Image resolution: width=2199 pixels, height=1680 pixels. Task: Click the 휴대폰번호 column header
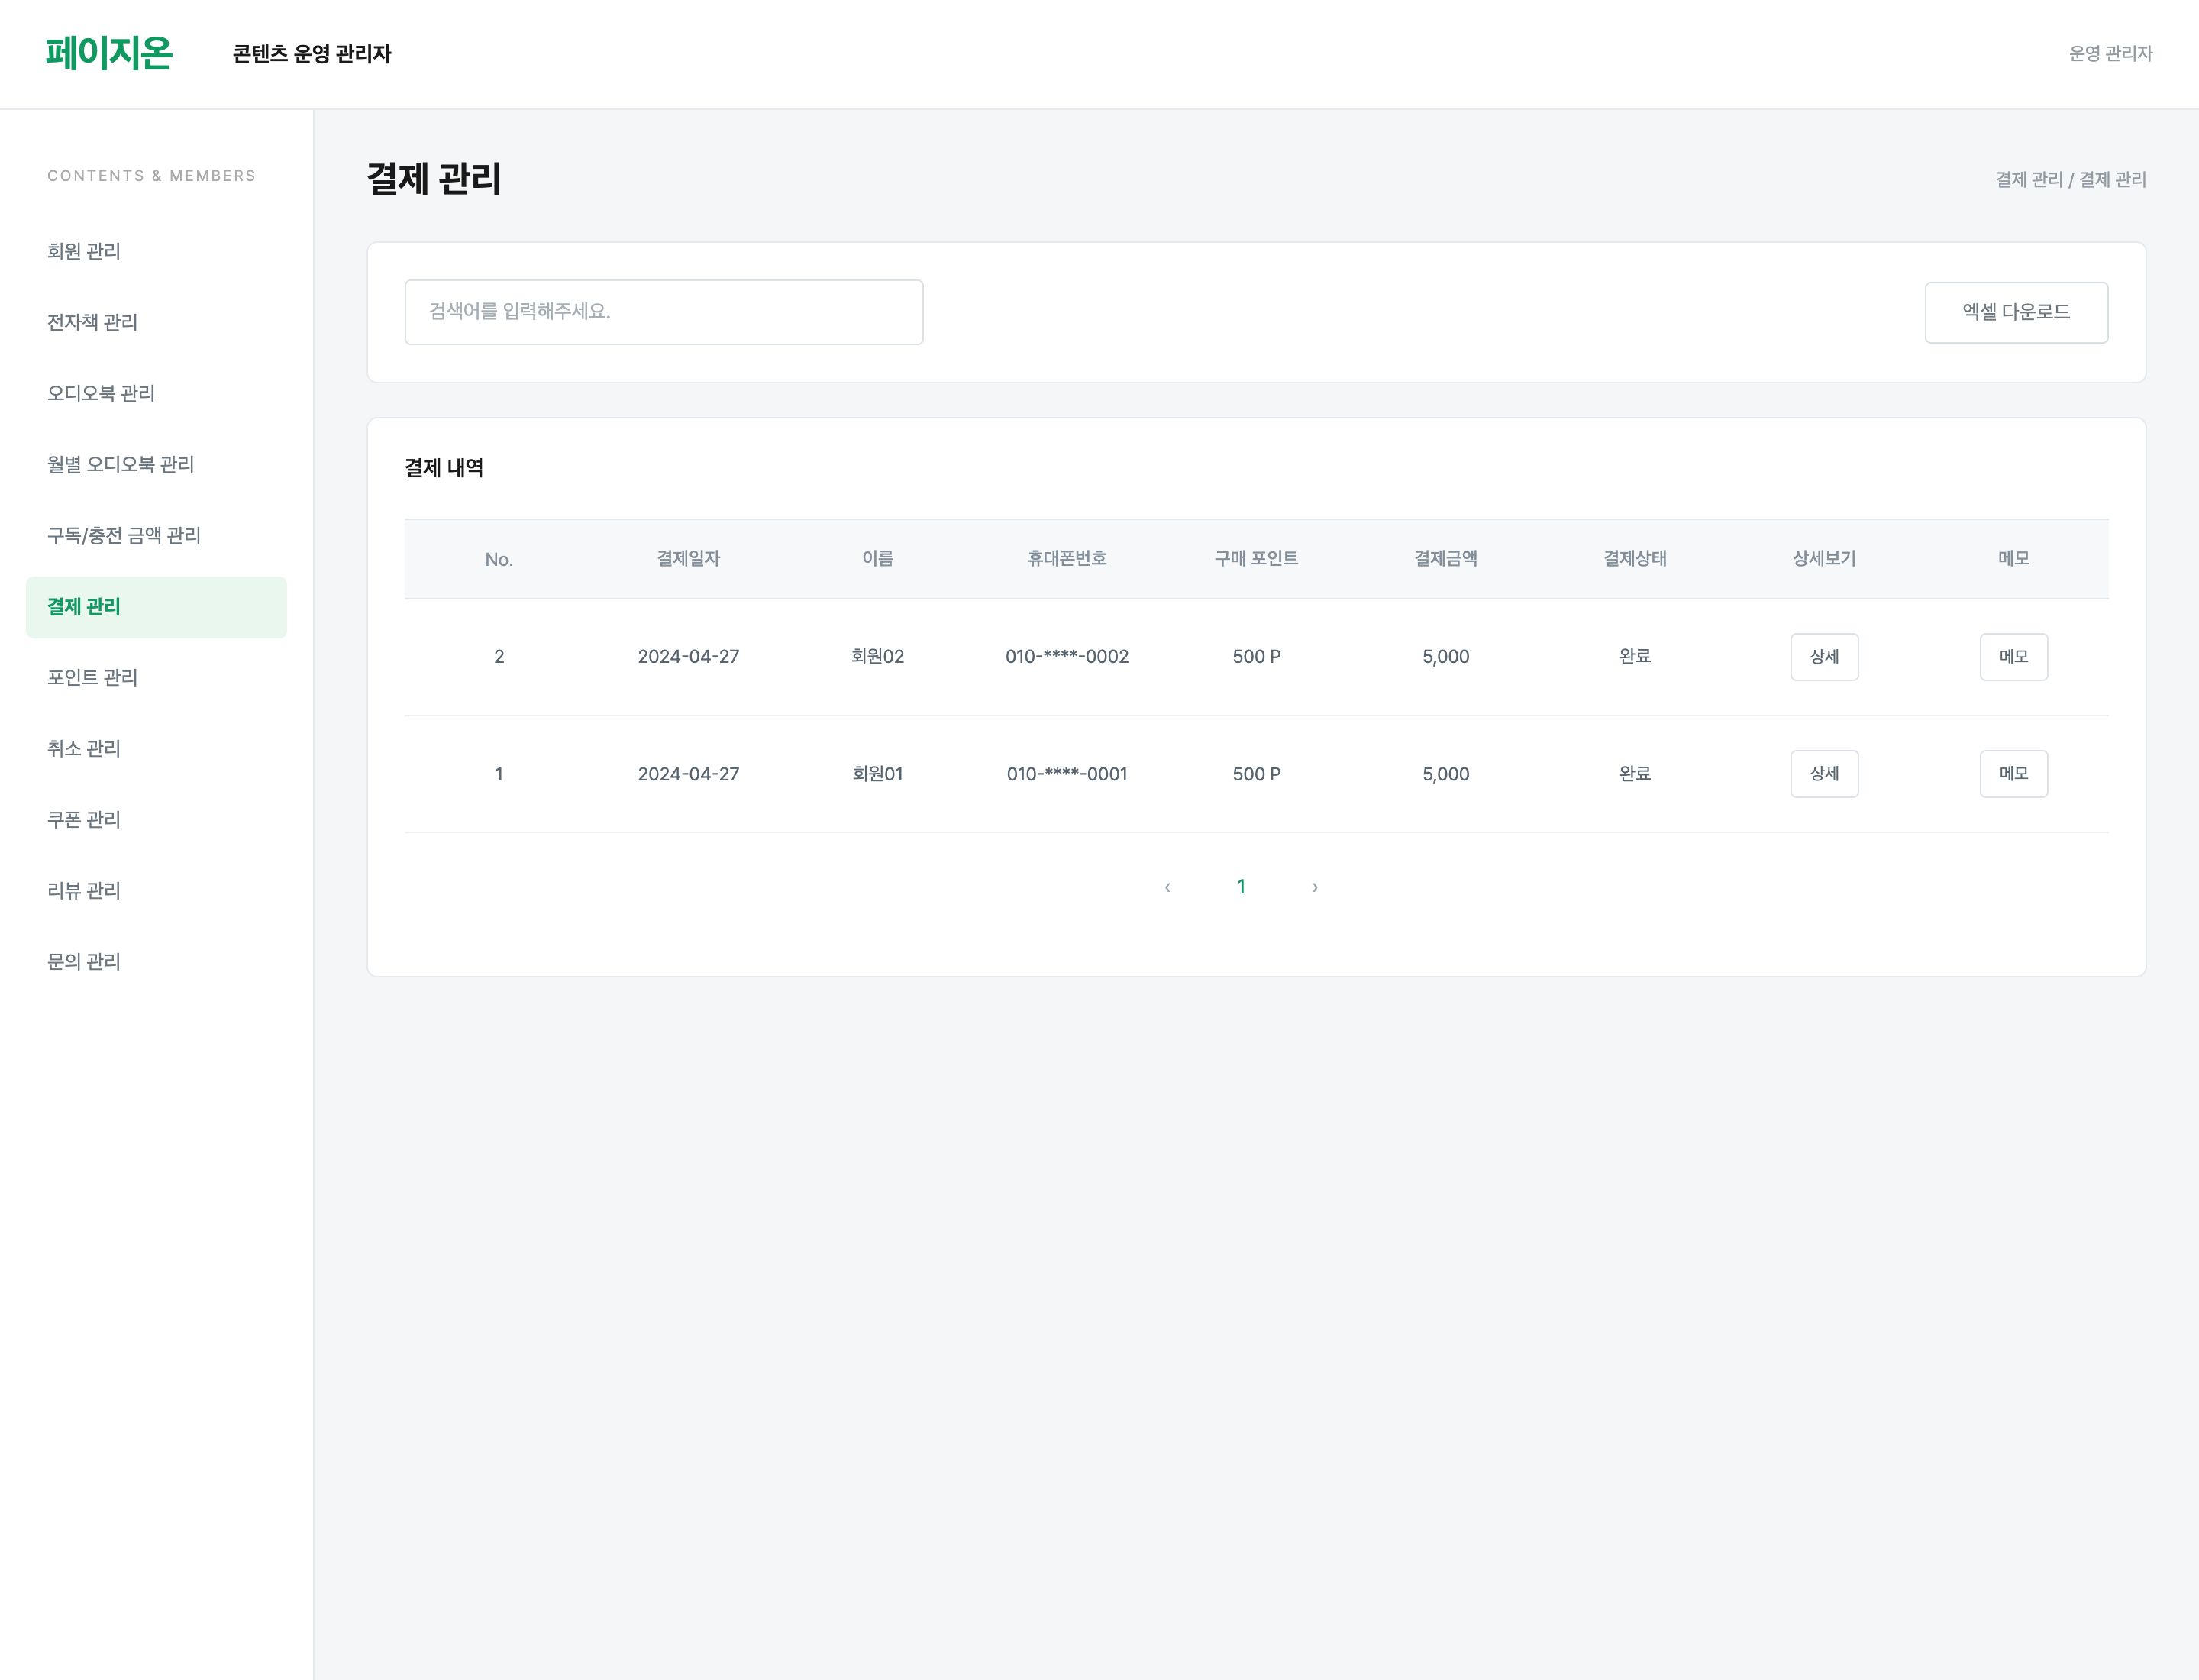[1067, 559]
